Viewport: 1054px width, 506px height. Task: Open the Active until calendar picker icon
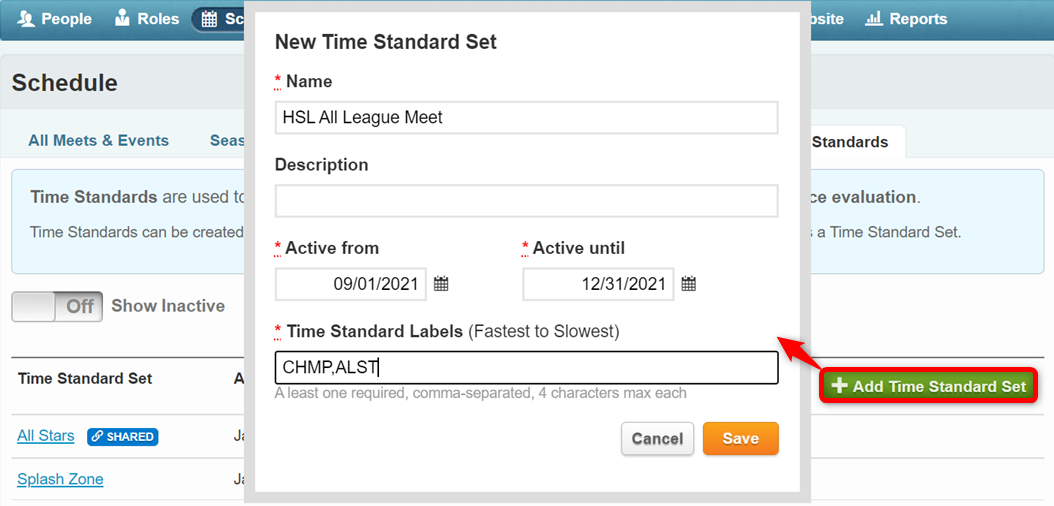coord(689,284)
